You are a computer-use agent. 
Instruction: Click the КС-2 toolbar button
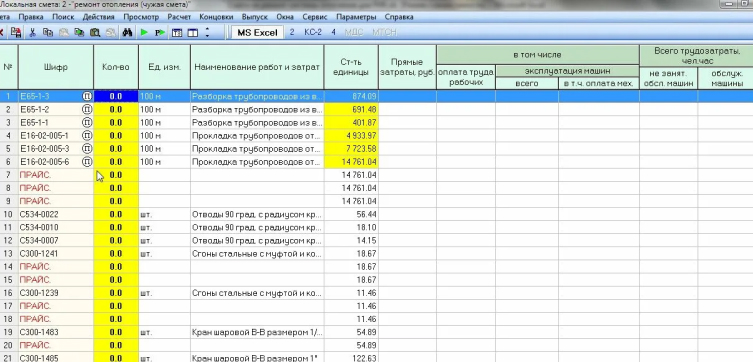coord(313,33)
